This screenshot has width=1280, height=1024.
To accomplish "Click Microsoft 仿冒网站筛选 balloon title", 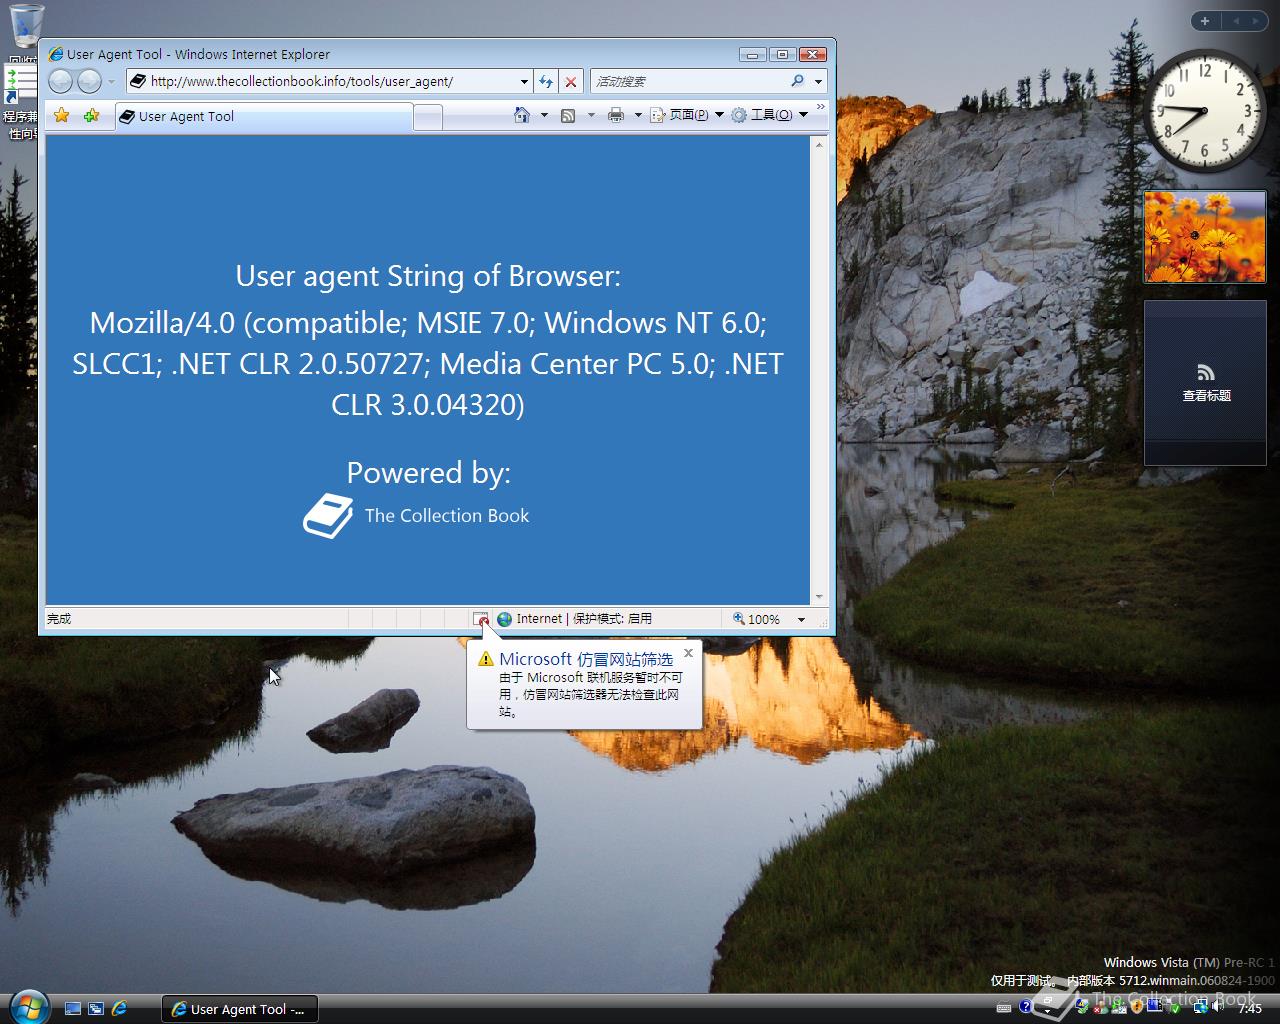I will [586, 659].
